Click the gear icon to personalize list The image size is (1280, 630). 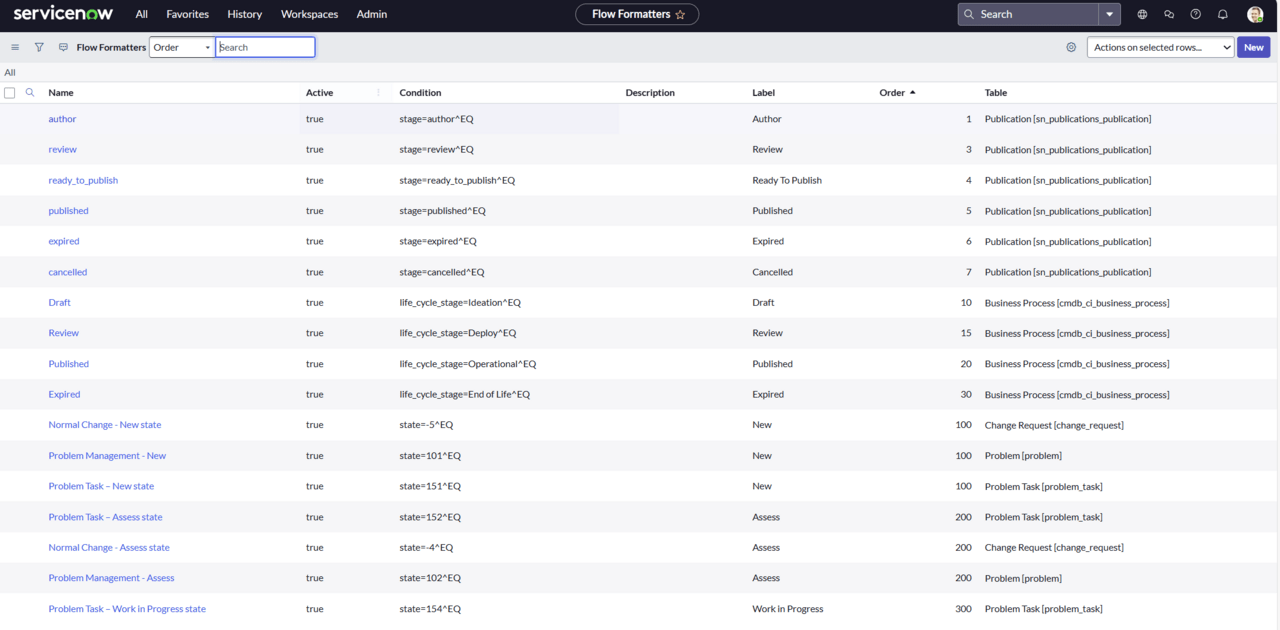point(1071,47)
